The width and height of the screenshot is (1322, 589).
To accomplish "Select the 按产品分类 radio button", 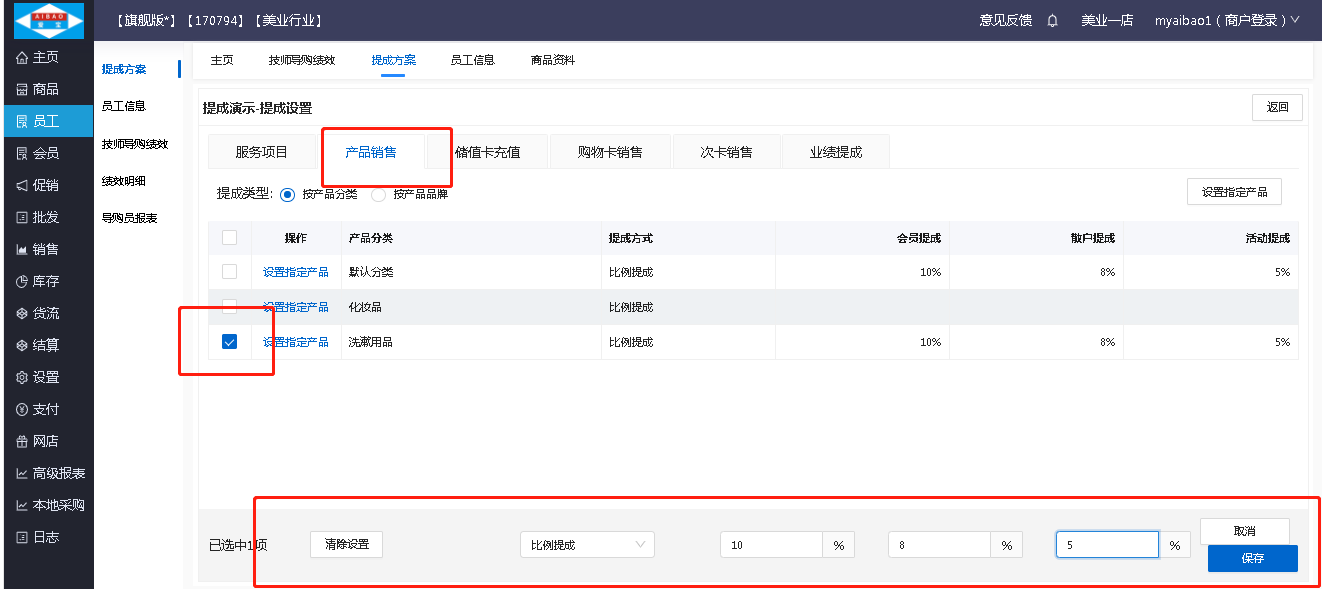I will click(x=288, y=194).
